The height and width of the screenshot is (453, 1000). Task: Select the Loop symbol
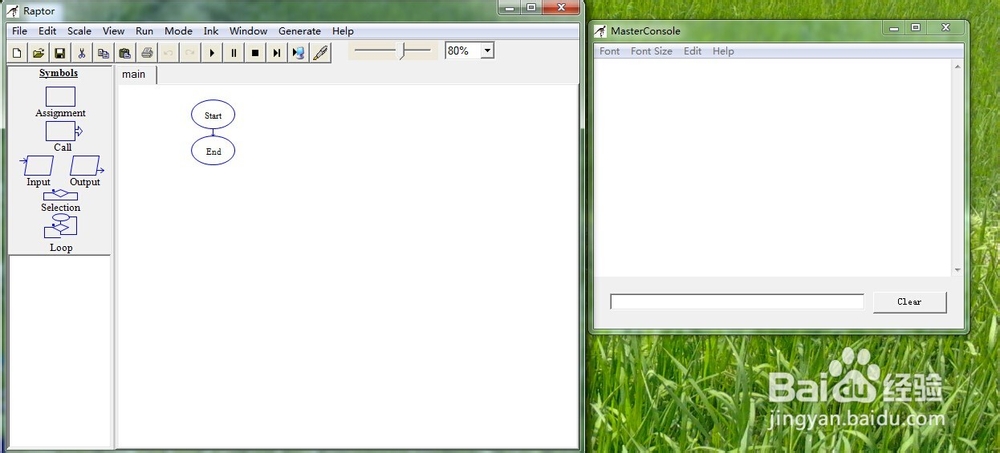pyautogui.click(x=61, y=226)
